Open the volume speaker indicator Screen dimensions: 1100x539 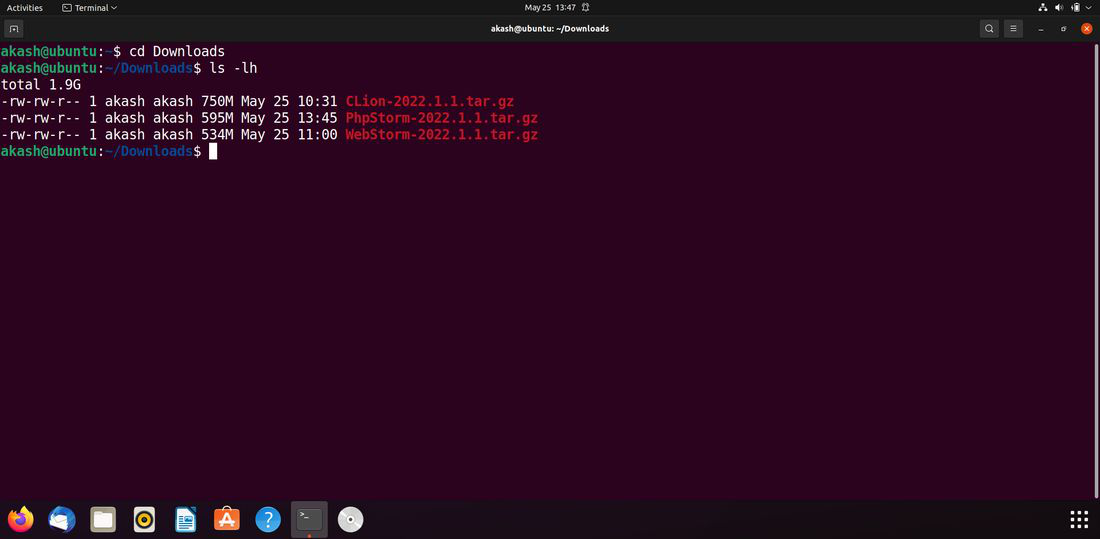pyautogui.click(x=1059, y=8)
